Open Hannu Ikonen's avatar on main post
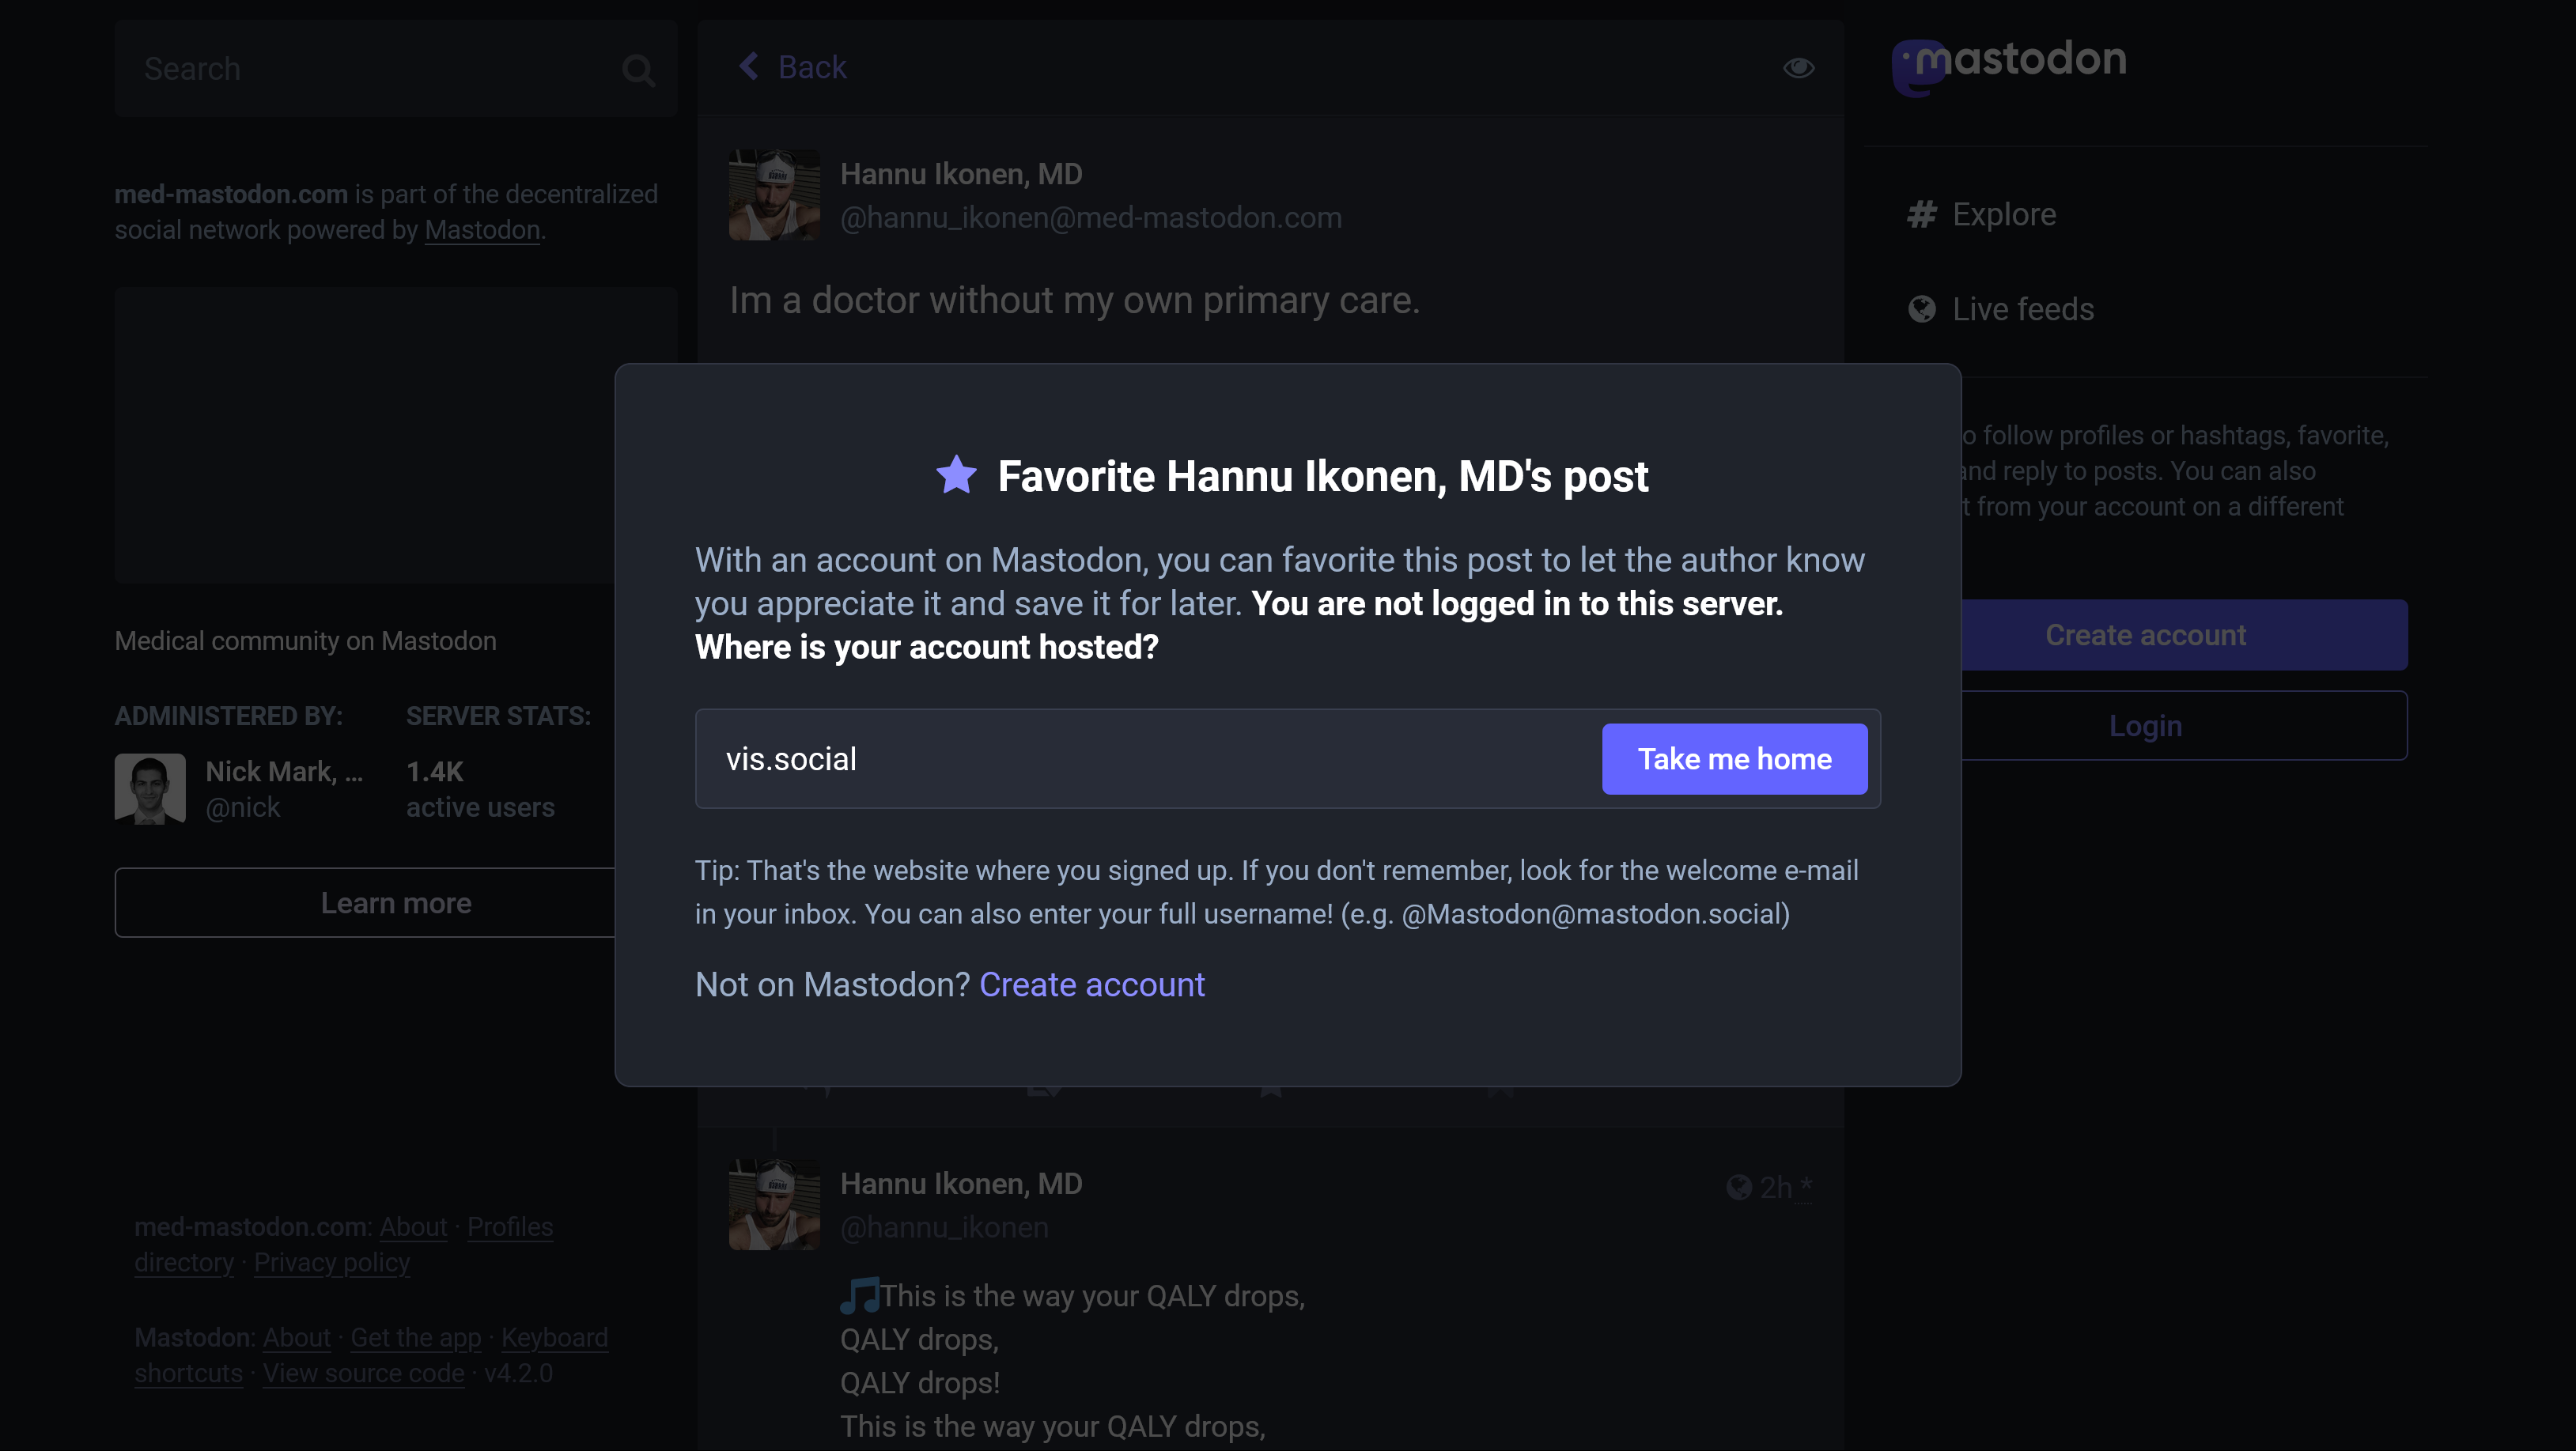This screenshot has height=1451, width=2576. coord(774,195)
